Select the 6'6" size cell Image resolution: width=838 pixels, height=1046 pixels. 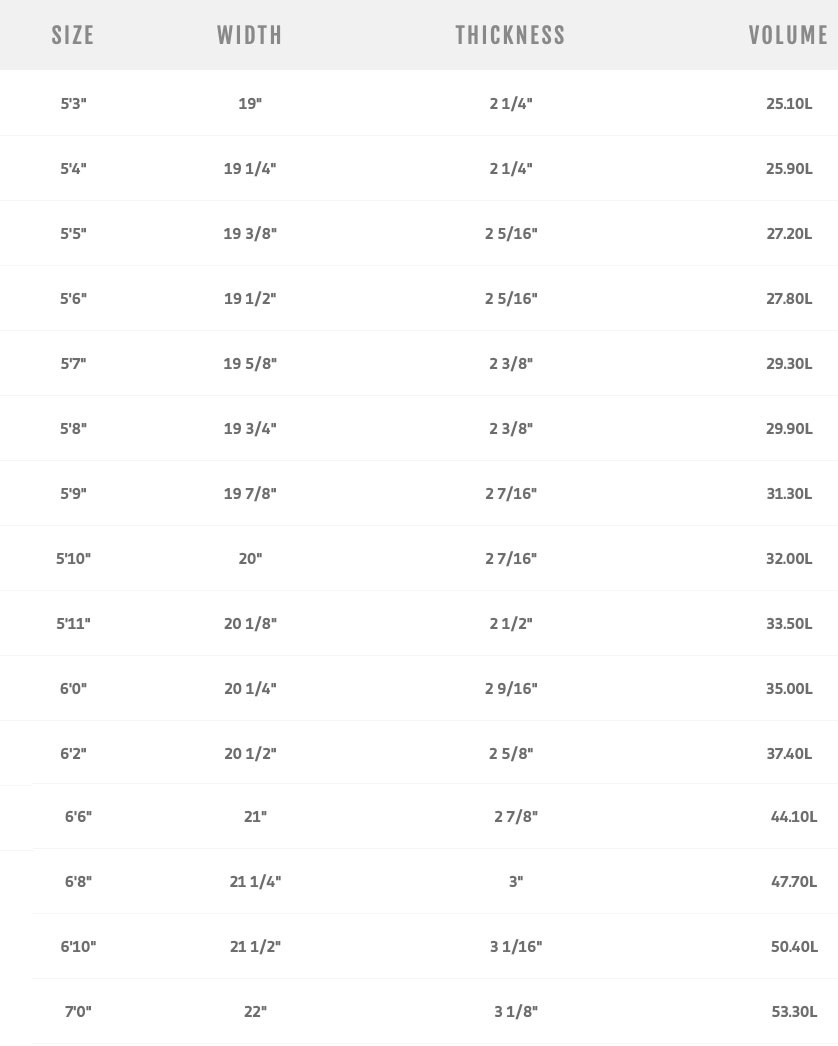click(x=78, y=817)
